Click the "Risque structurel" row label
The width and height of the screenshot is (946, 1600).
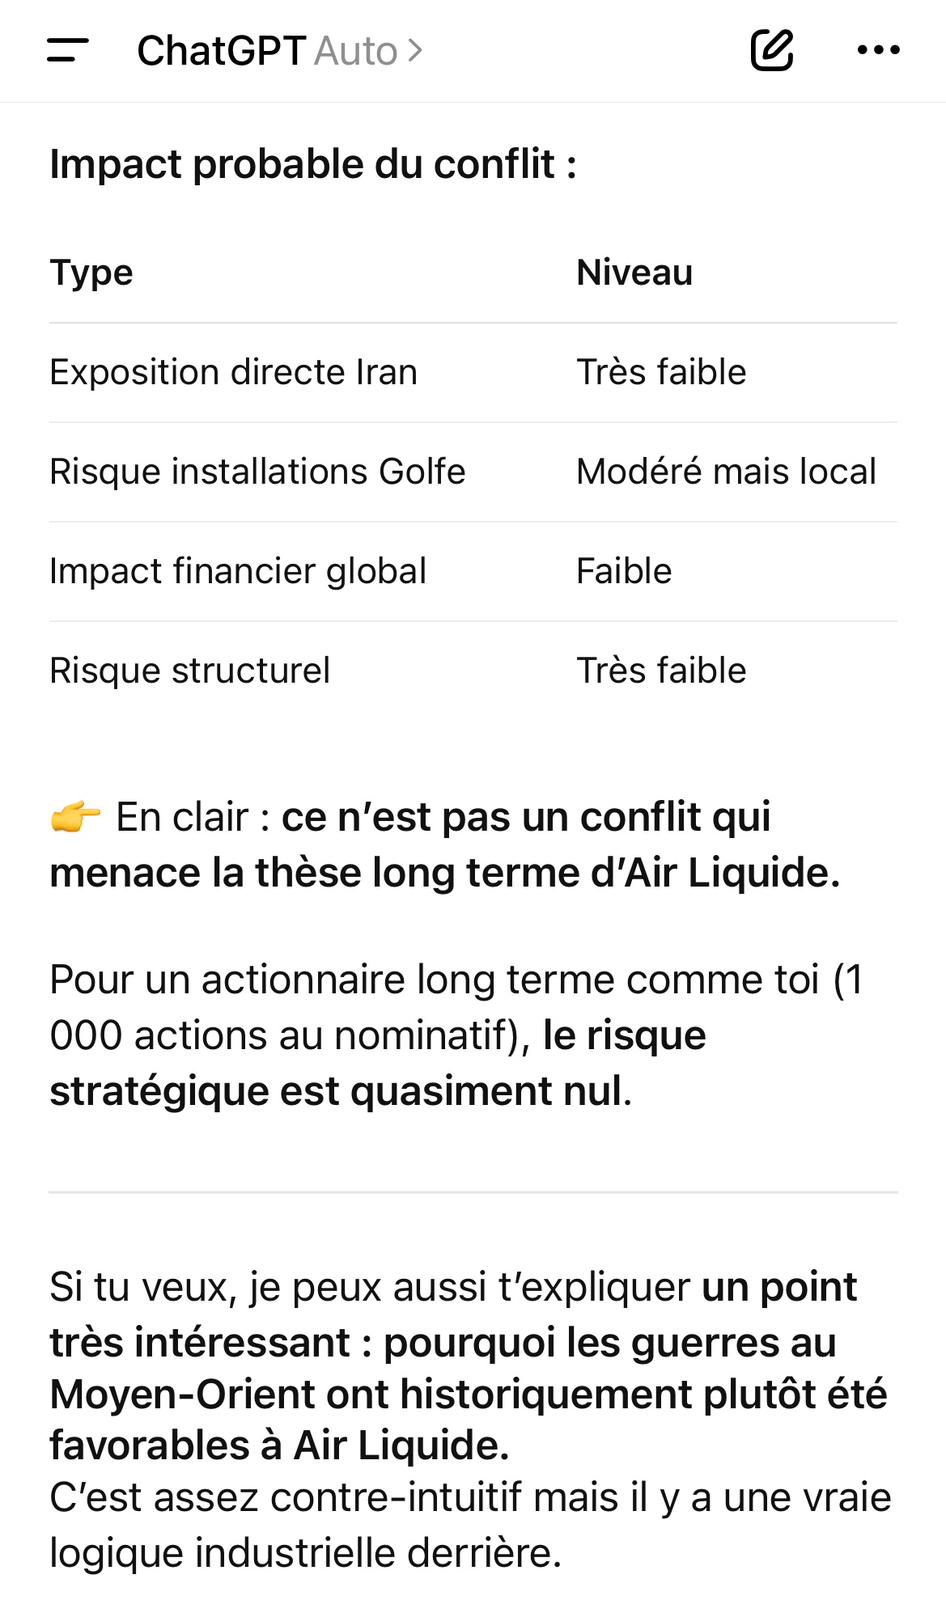[x=189, y=670]
